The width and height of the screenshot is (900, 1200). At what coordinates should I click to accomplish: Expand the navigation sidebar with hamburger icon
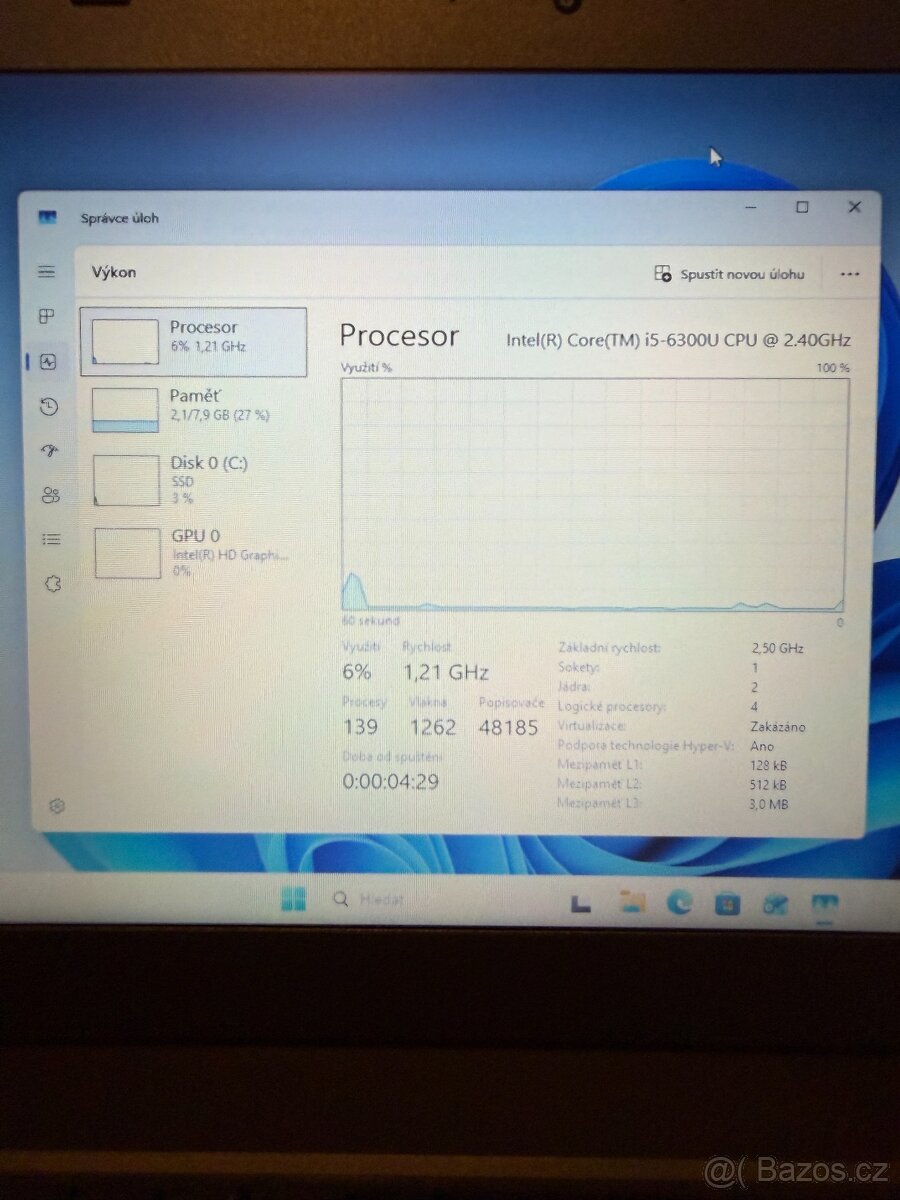click(47, 270)
